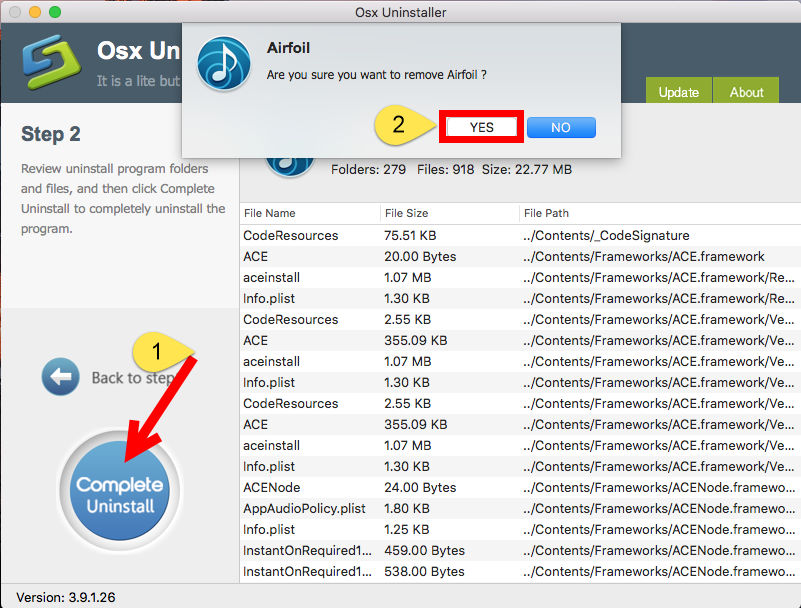Click the Airfoil icon in the confirmation dialog
The width and height of the screenshot is (801, 608).
pos(223,61)
